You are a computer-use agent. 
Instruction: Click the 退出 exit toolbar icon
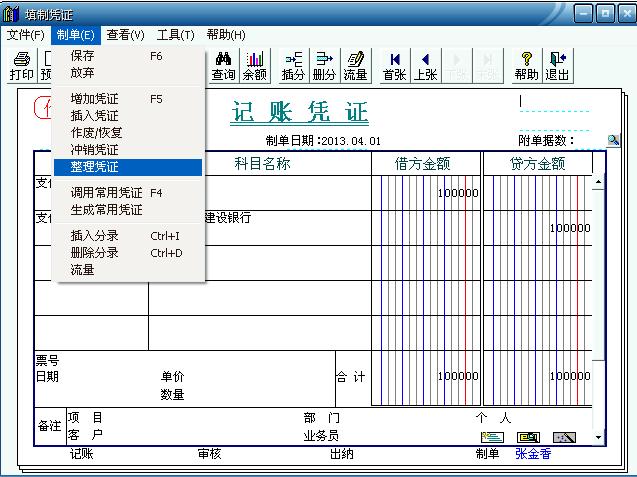click(x=557, y=66)
